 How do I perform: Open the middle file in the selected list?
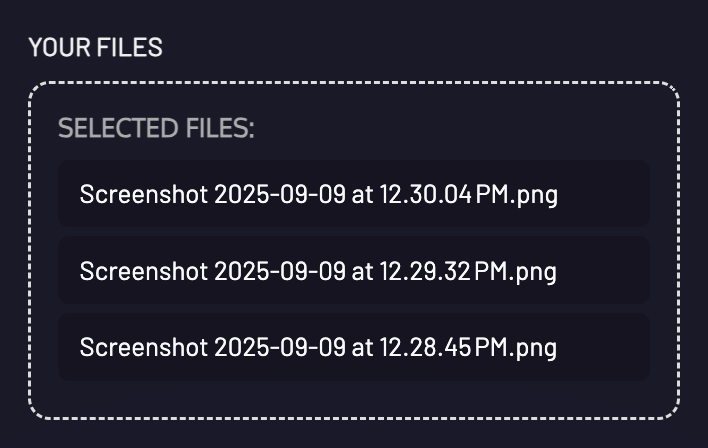click(318, 271)
